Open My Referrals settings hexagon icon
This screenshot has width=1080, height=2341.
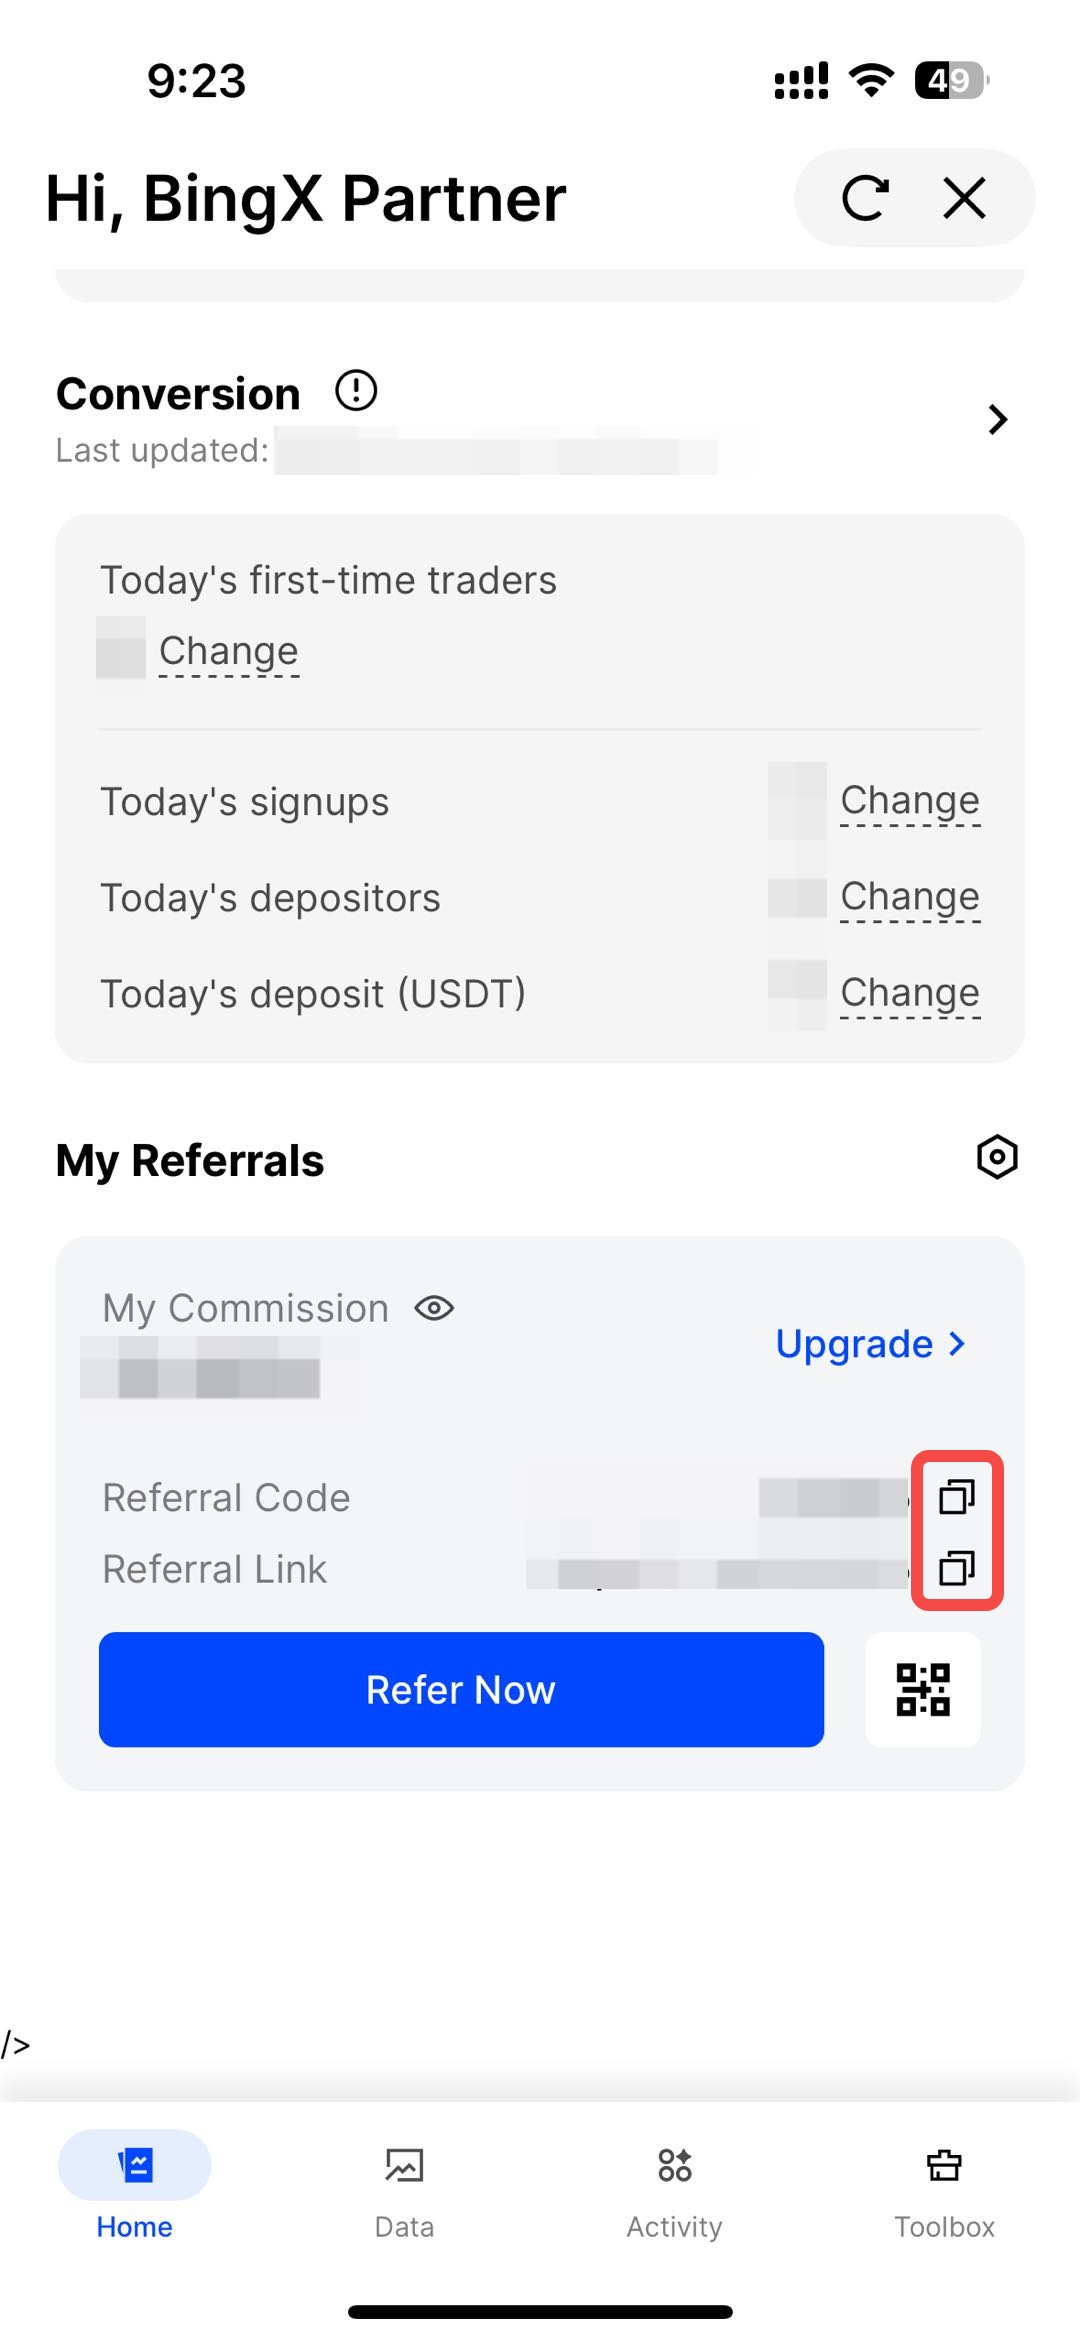pyautogui.click(x=997, y=1157)
